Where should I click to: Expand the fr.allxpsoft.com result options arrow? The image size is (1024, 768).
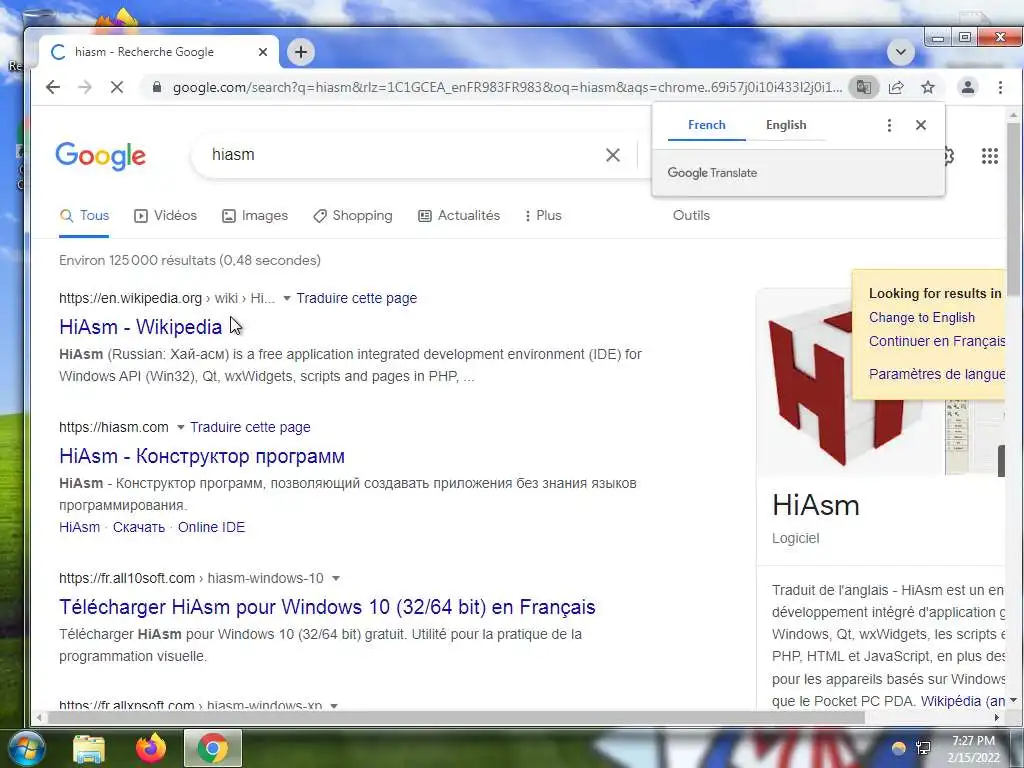[334, 705]
